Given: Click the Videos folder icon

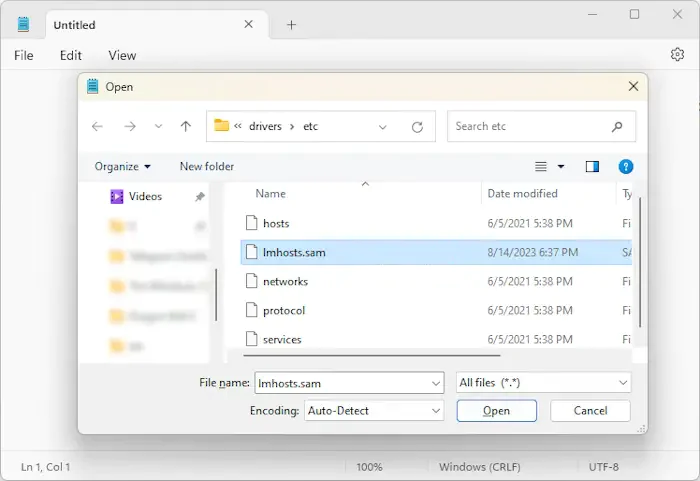Looking at the screenshot, I should (117, 197).
